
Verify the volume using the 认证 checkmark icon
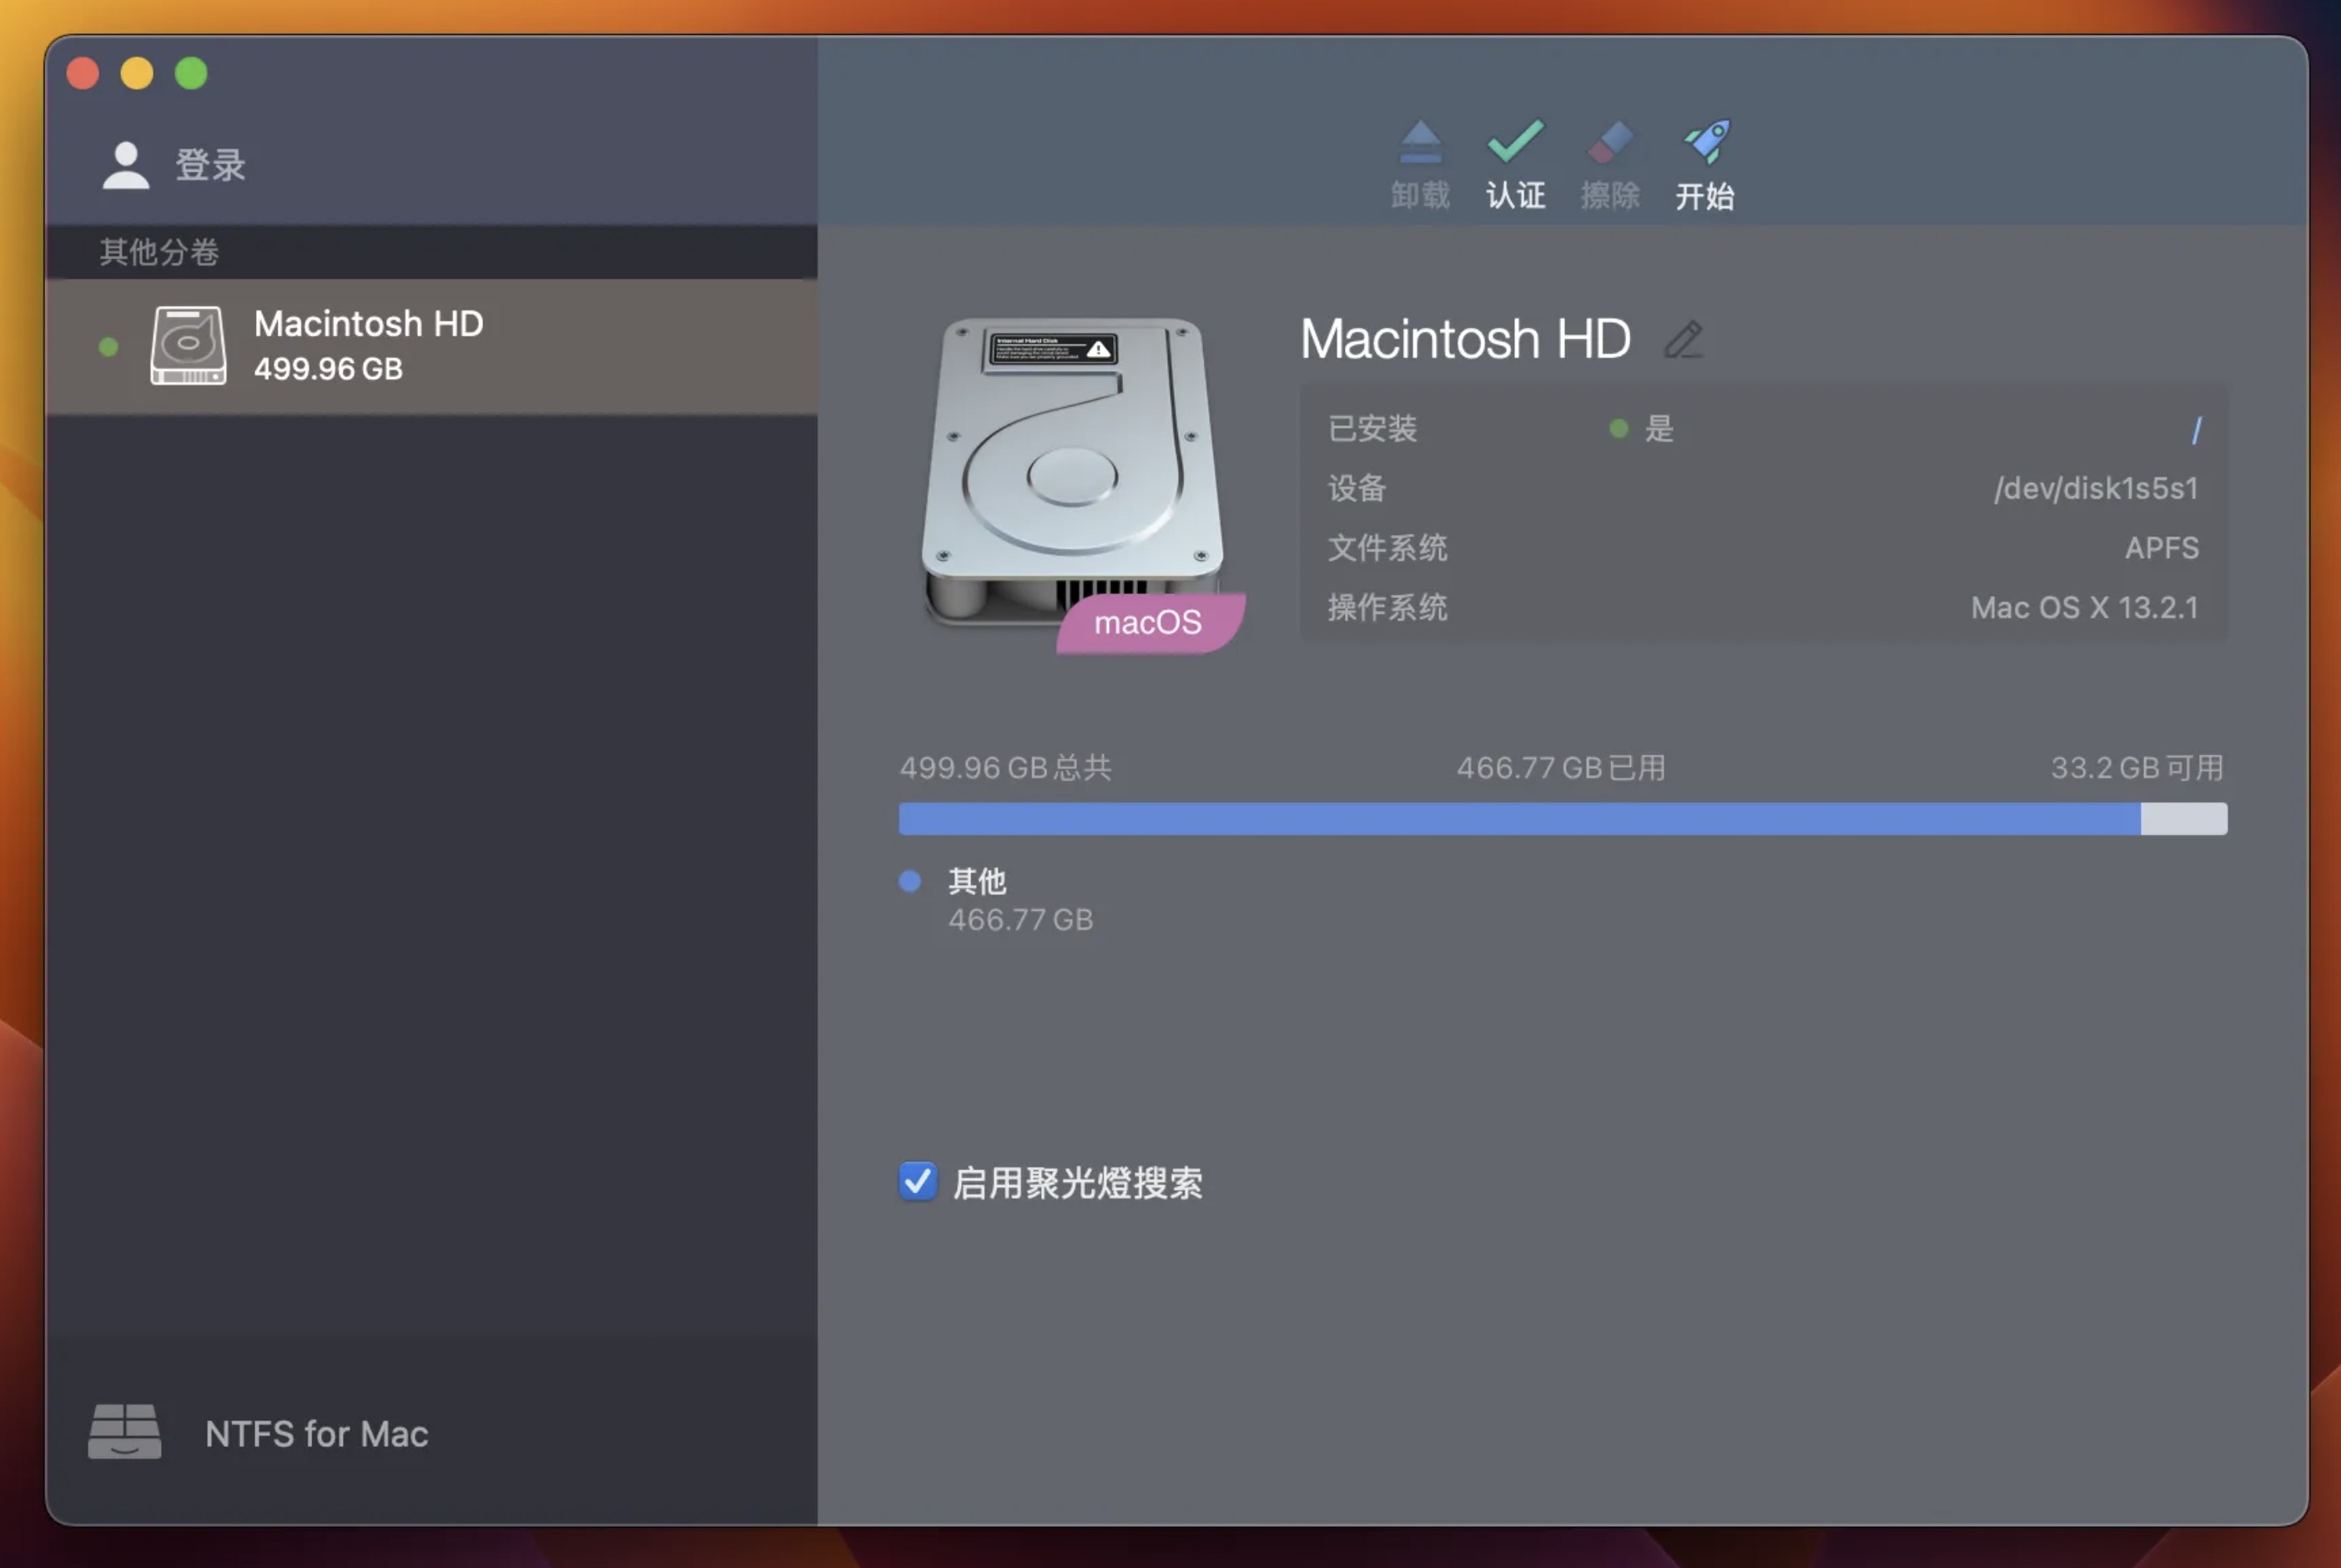click(x=1514, y=160)
